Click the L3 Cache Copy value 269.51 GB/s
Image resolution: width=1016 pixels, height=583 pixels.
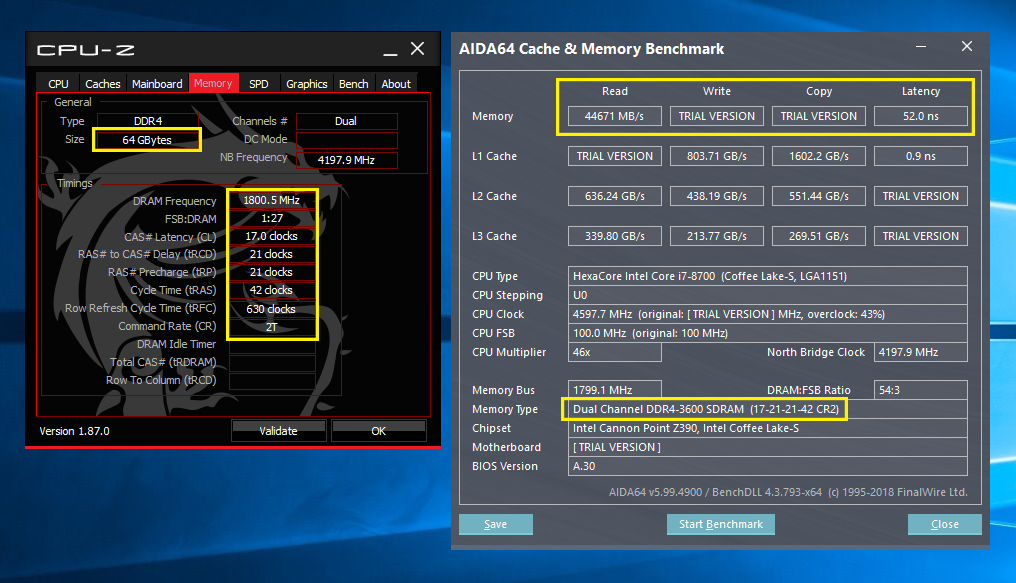point(818,236)
